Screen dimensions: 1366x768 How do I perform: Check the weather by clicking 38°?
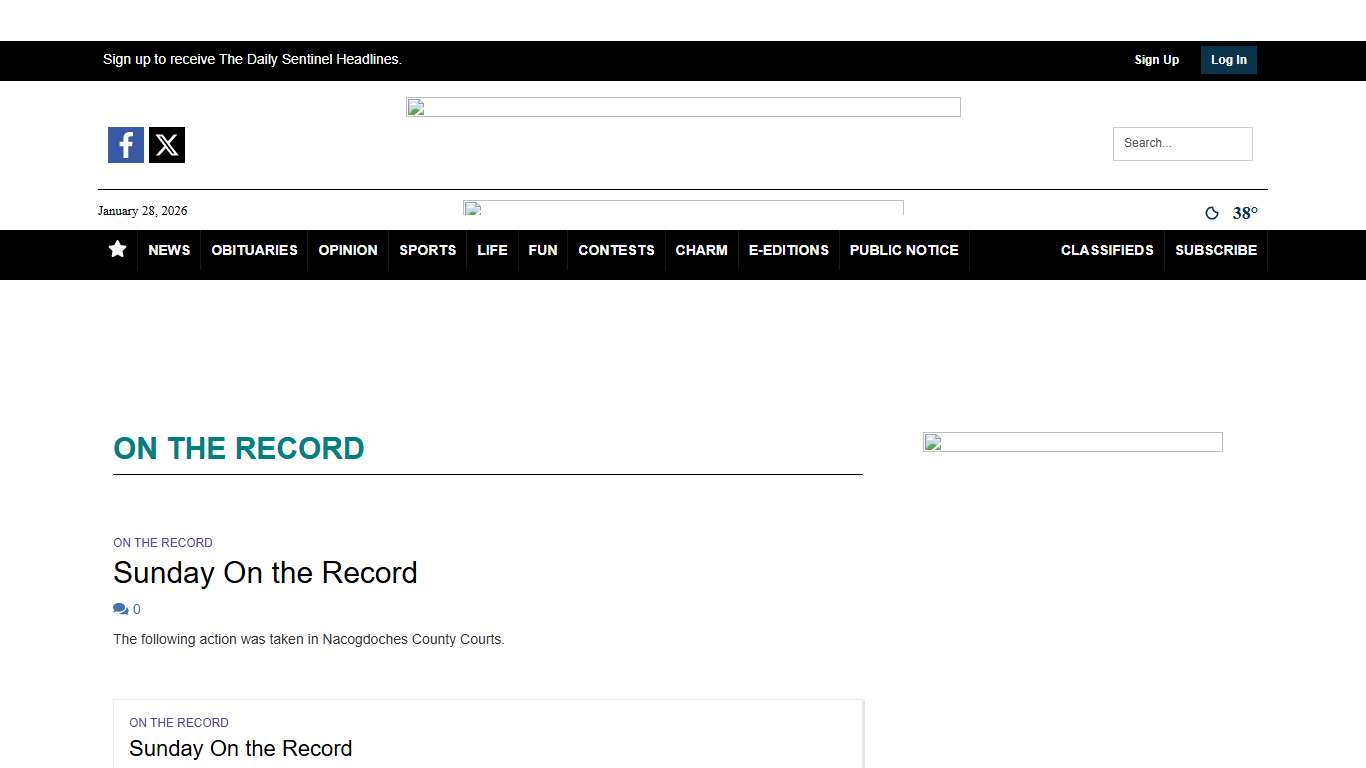click(x=1243, y=213)
